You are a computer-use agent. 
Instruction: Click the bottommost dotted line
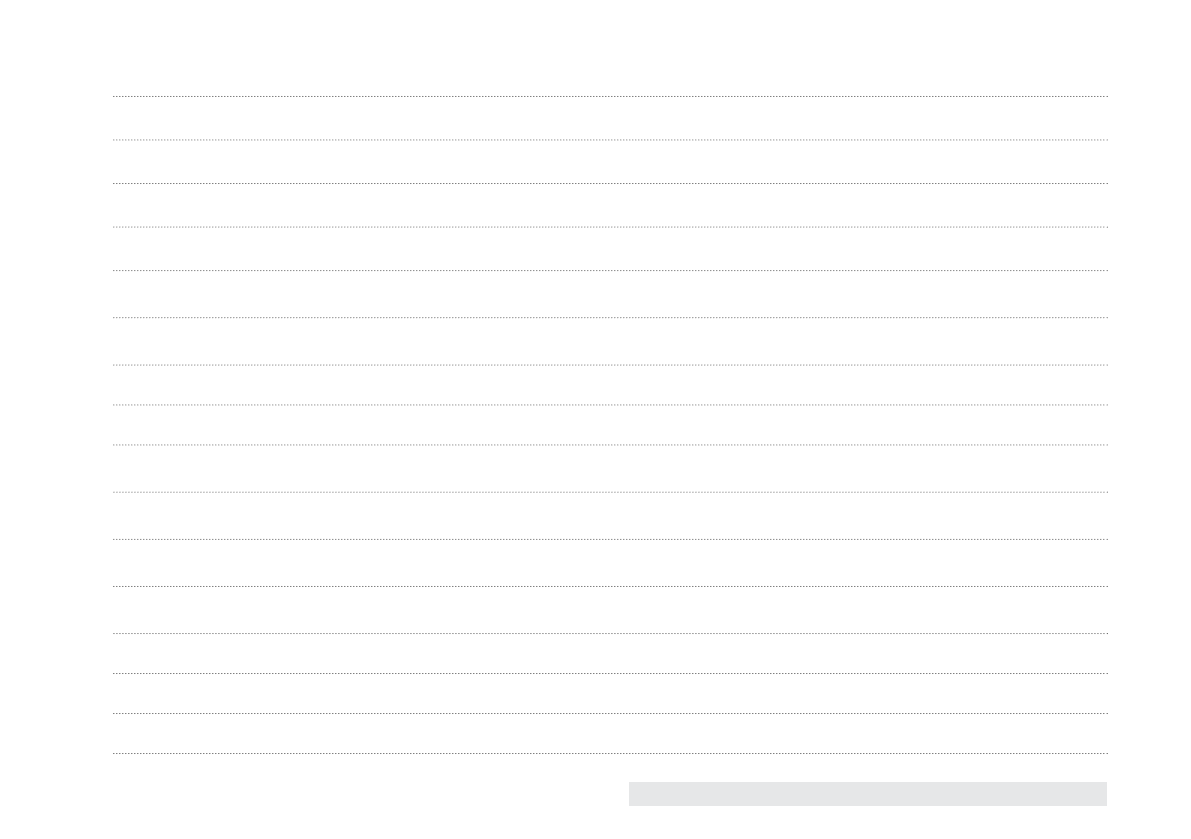[610, 753]
